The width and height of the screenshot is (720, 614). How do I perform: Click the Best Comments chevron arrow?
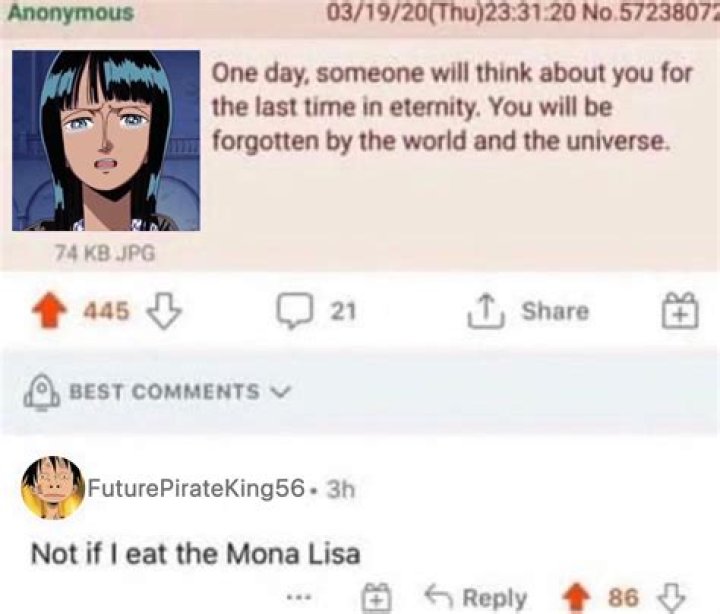coord(281,391)
